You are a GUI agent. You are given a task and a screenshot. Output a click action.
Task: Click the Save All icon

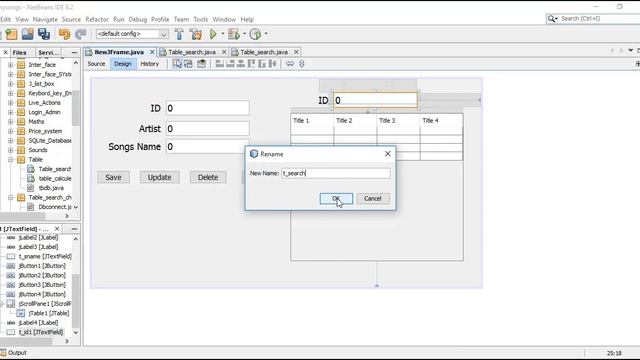44,34
